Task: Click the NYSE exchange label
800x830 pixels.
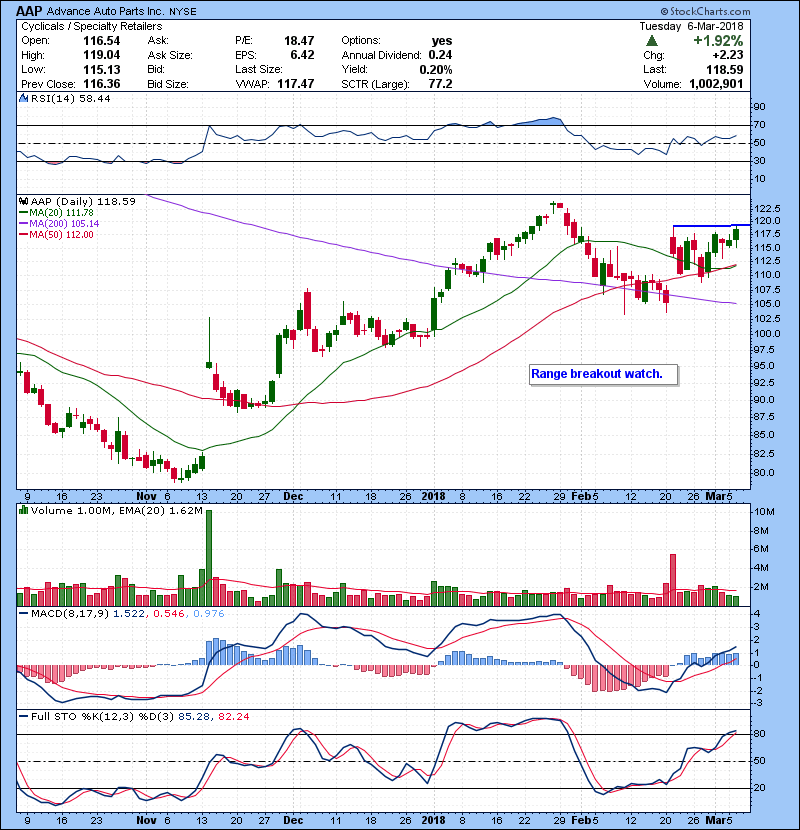Action: (183, 12)
